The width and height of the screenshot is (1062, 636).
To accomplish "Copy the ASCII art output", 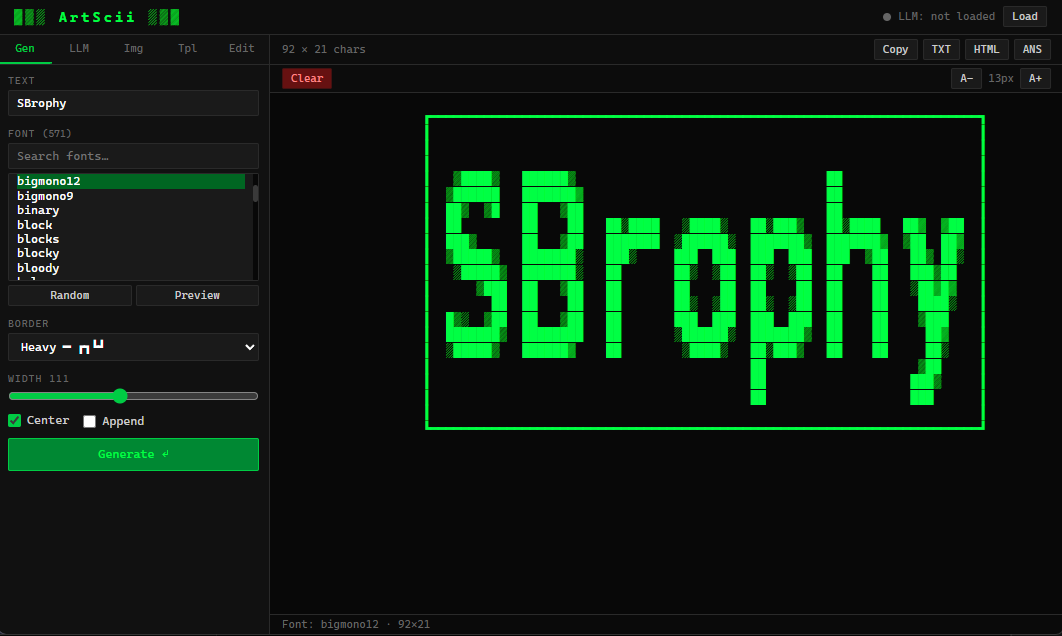I will pos(895,49).
